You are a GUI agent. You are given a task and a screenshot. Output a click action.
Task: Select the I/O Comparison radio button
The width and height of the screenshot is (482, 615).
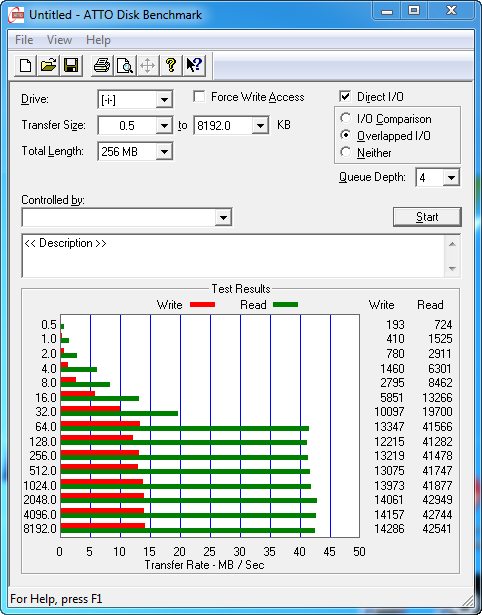point(346,118)
